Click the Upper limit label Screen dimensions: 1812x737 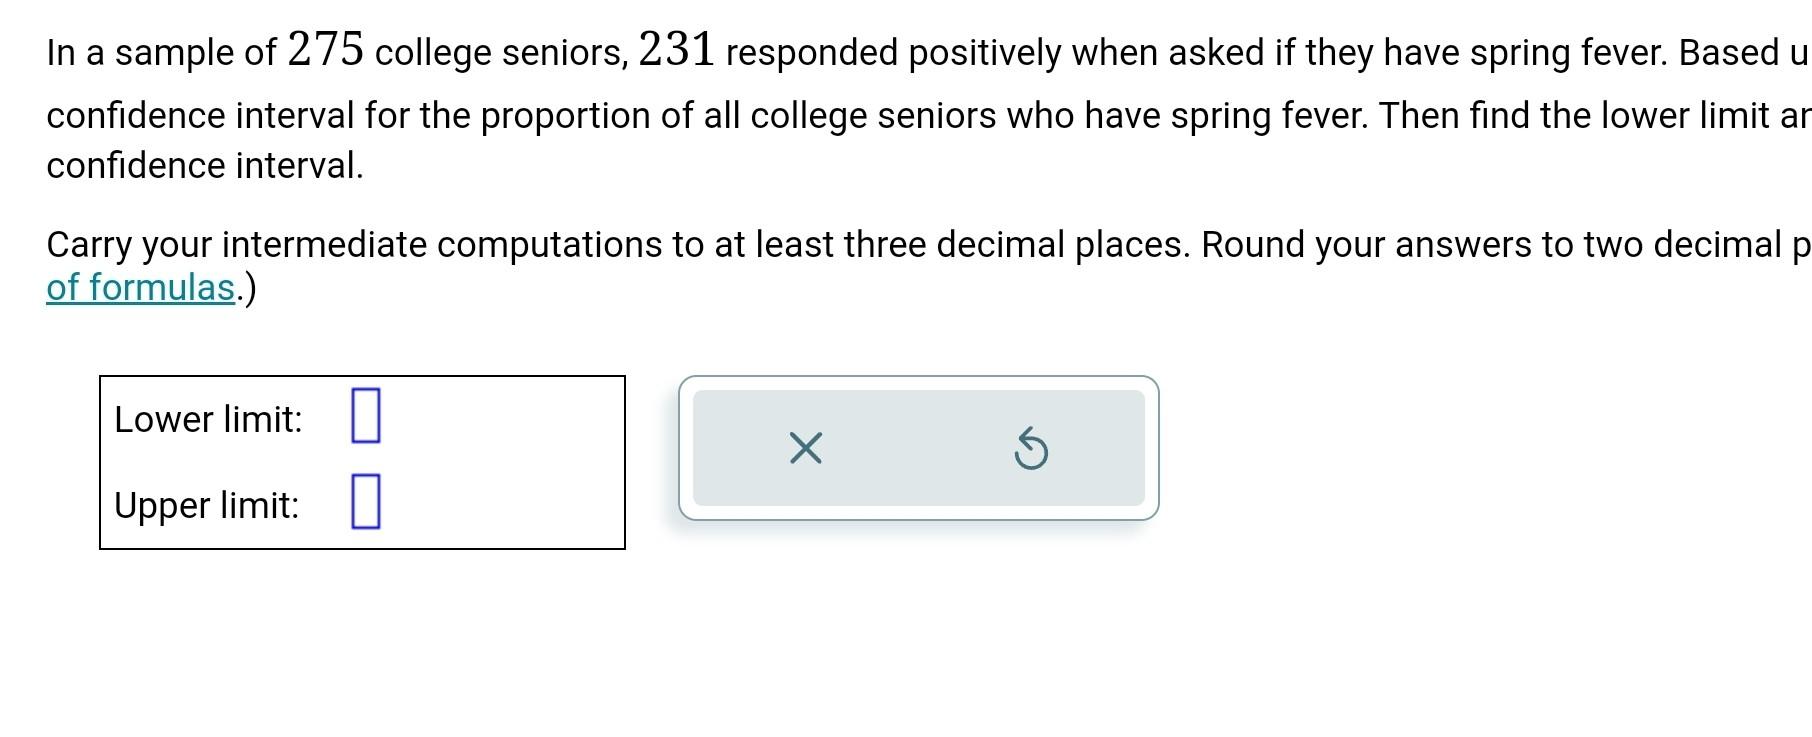[x=207, y=505]
